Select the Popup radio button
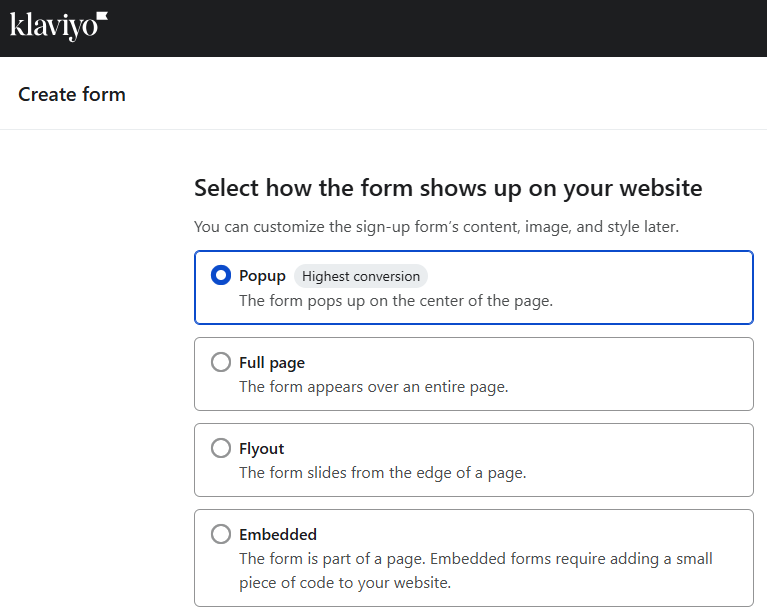767x613 pixels. pyautogui.click(x=221, y=276)
